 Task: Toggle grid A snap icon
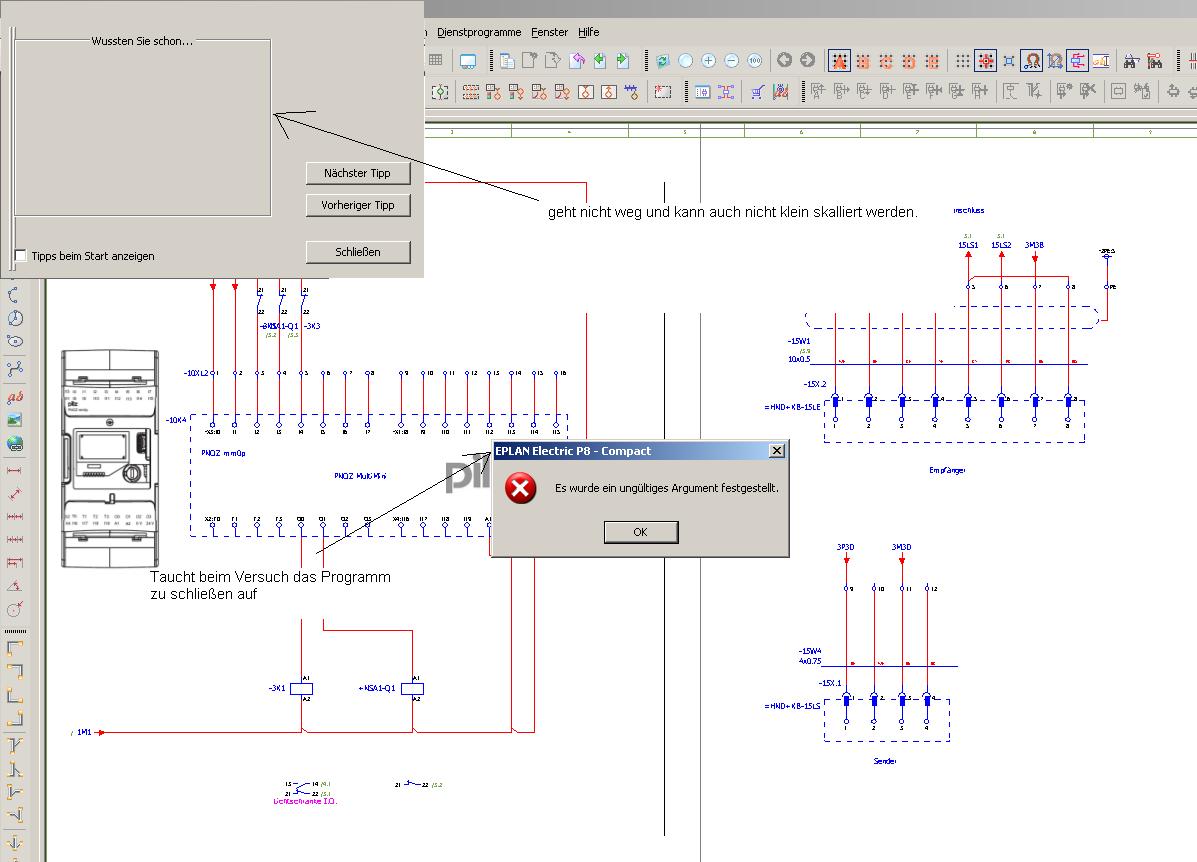coord(840,61)
